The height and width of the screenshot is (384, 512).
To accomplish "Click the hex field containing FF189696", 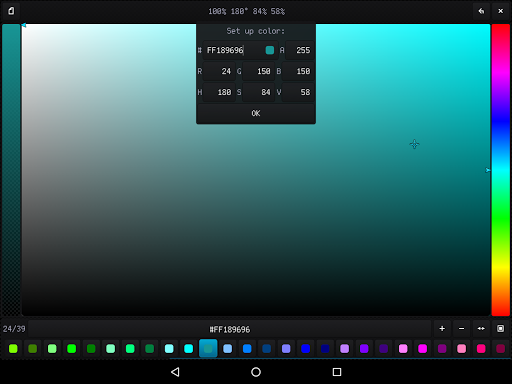I will 240,50.
